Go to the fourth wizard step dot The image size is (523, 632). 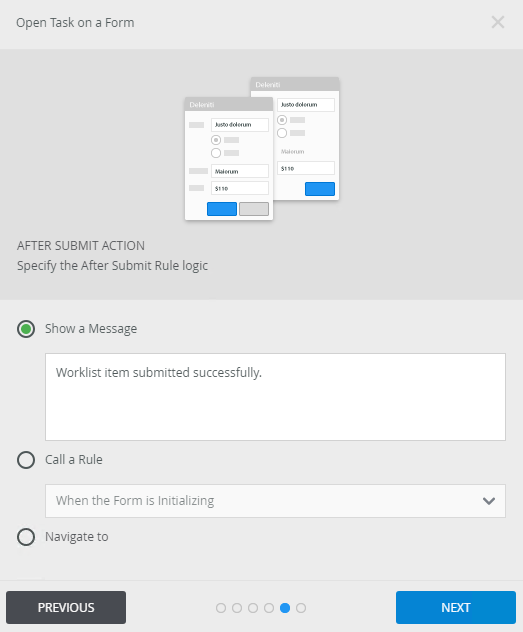coord(269,608)
